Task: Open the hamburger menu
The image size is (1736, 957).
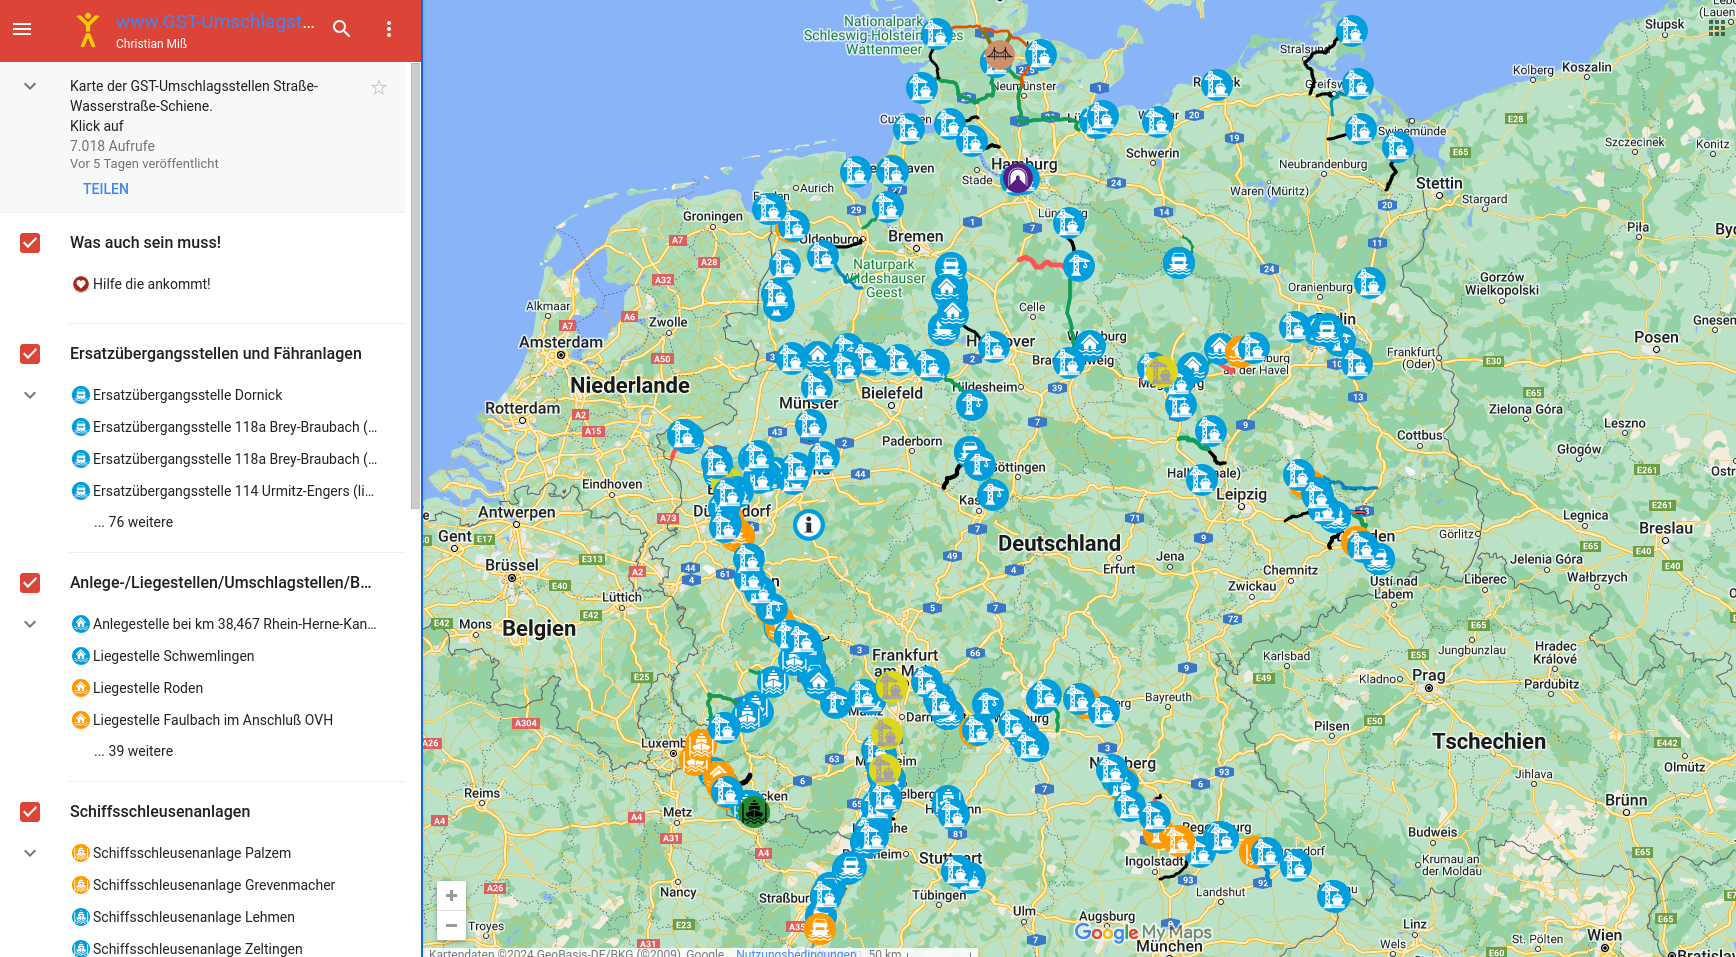Action: [22, 29]
